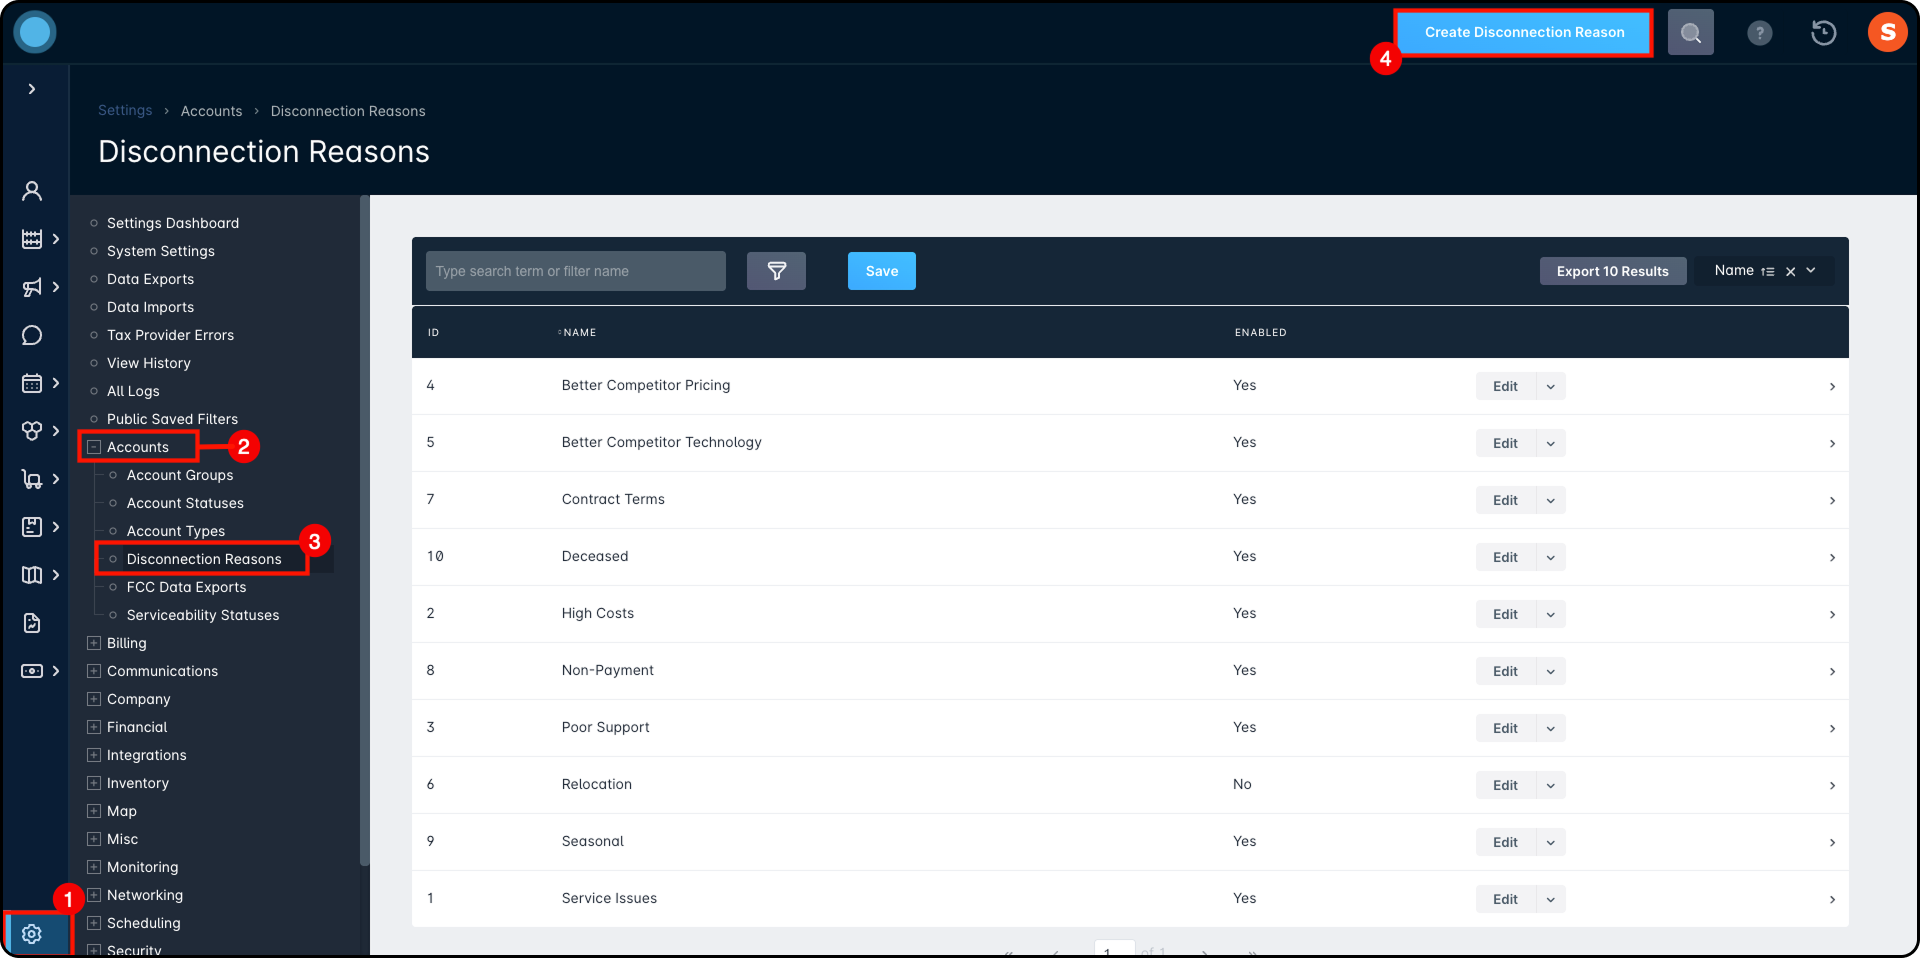The image size is (1920, 958).
Task: Clear the Name sort with the X
Action: click(1791, 272)
